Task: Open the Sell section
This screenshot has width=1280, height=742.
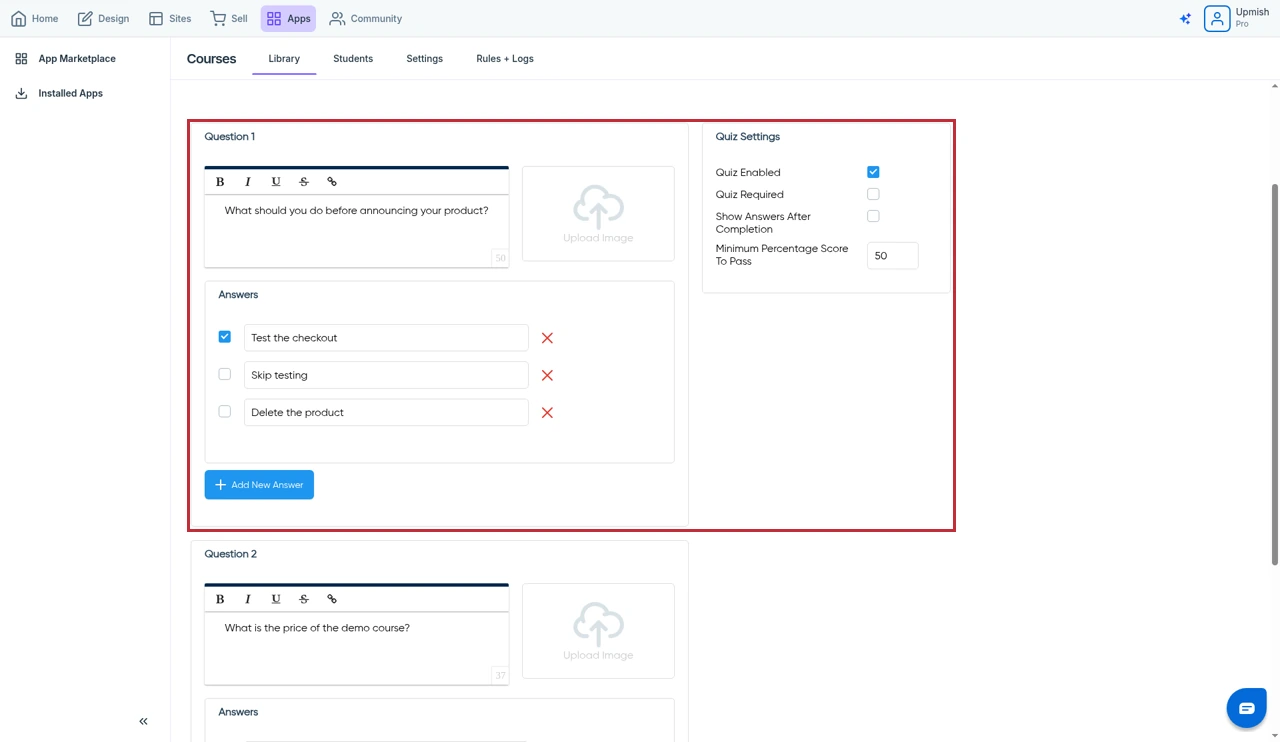Action: (229, 18)
